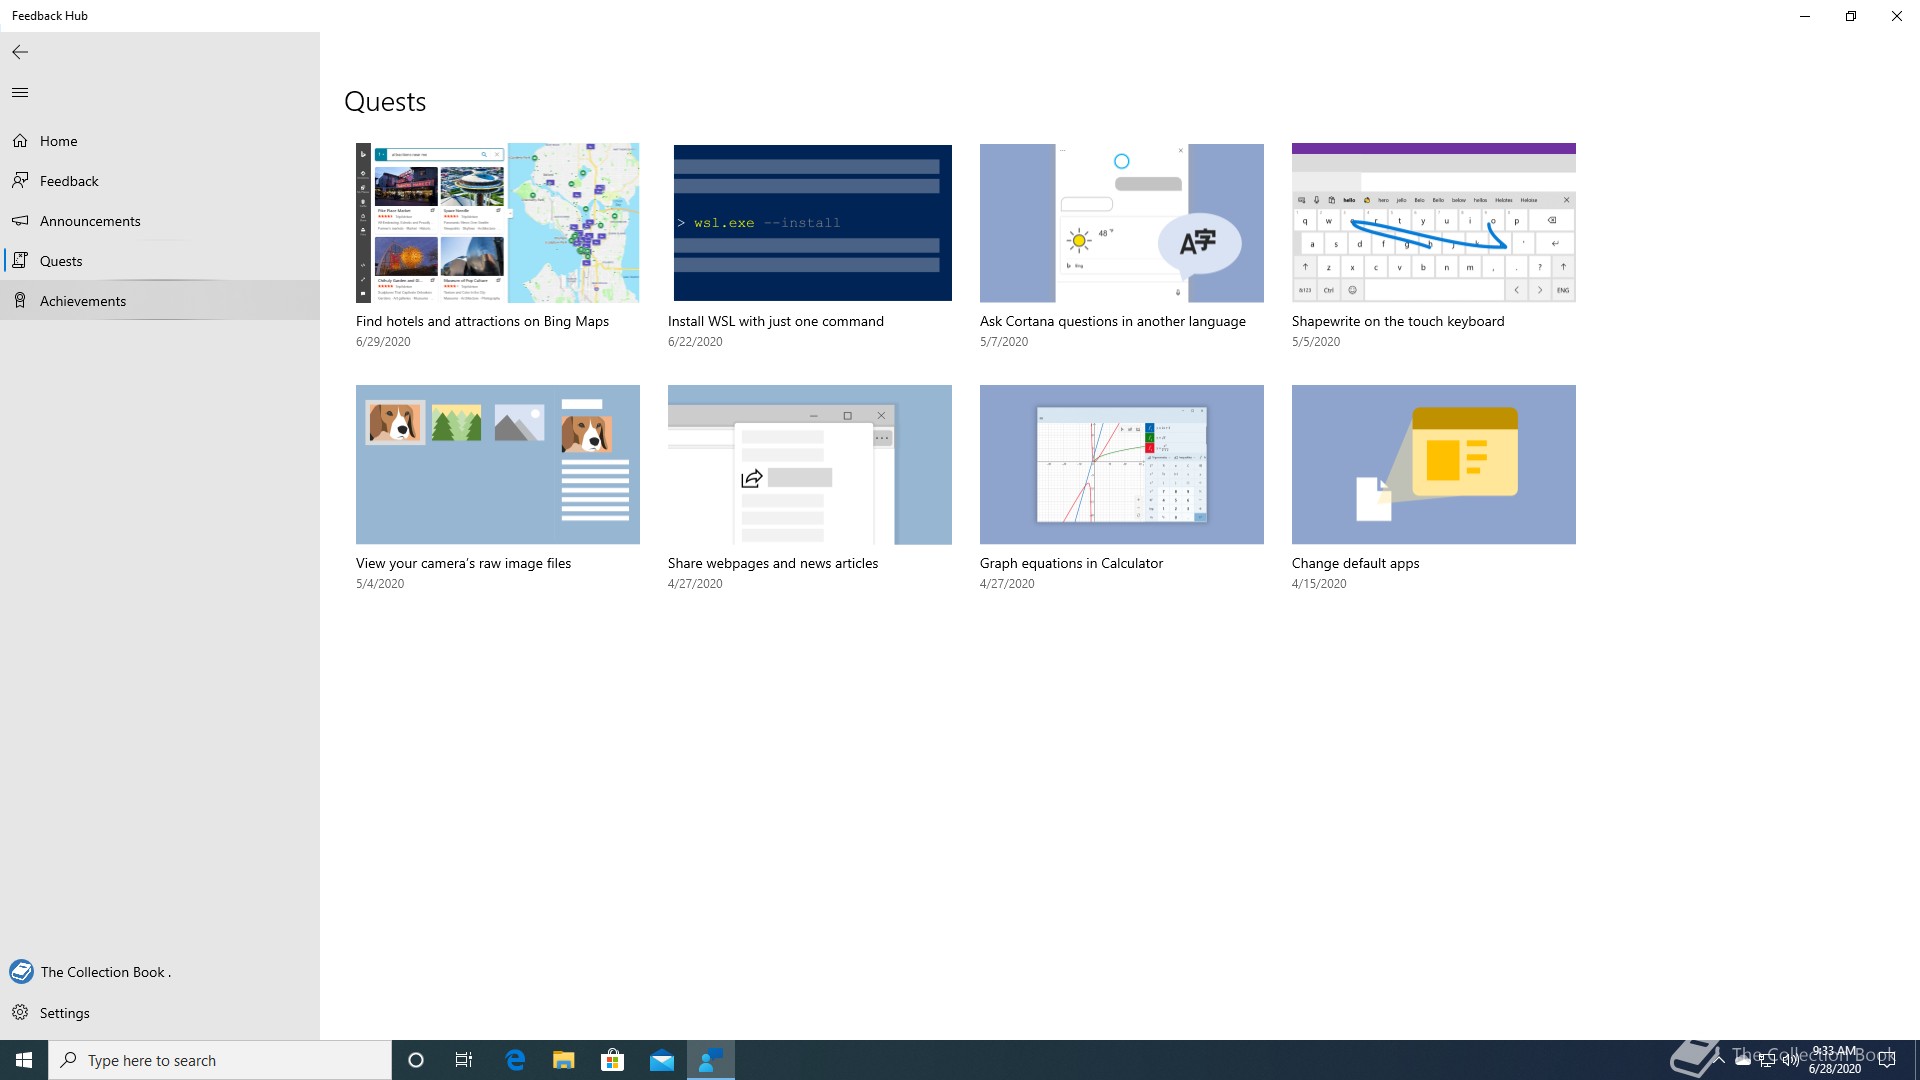Click 'Graph equations in Calculator' title

coord(1071,563)
